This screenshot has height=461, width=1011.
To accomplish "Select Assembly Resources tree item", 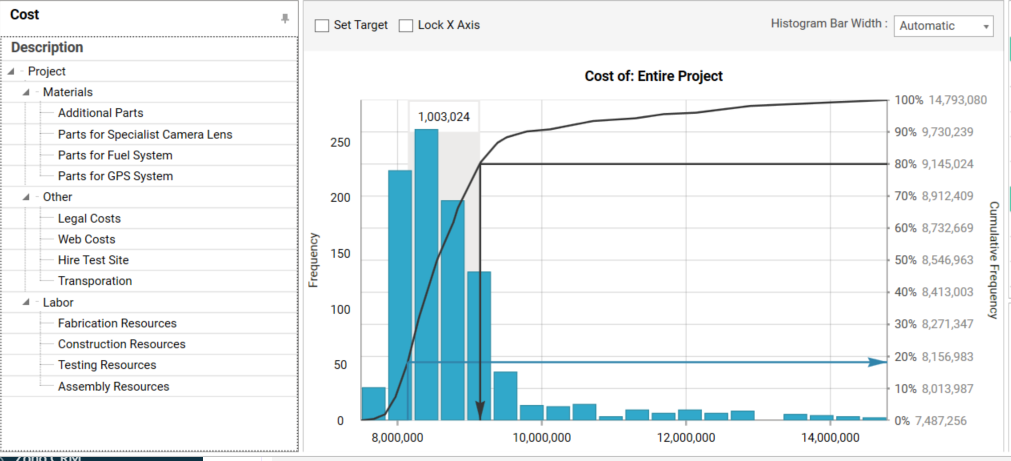I will tap(113, 387).
